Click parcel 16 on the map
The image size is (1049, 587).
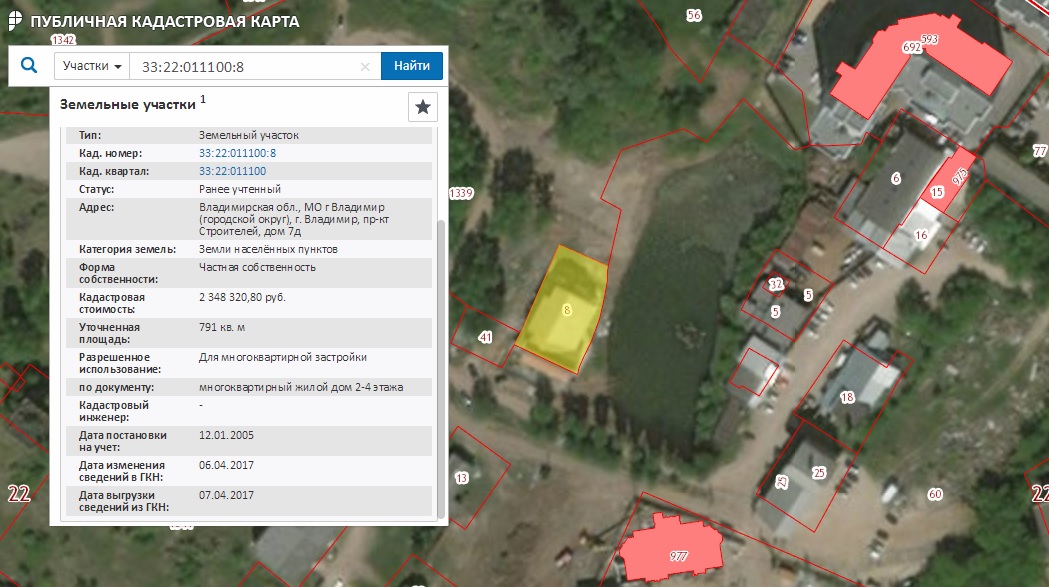coord(915,238)
